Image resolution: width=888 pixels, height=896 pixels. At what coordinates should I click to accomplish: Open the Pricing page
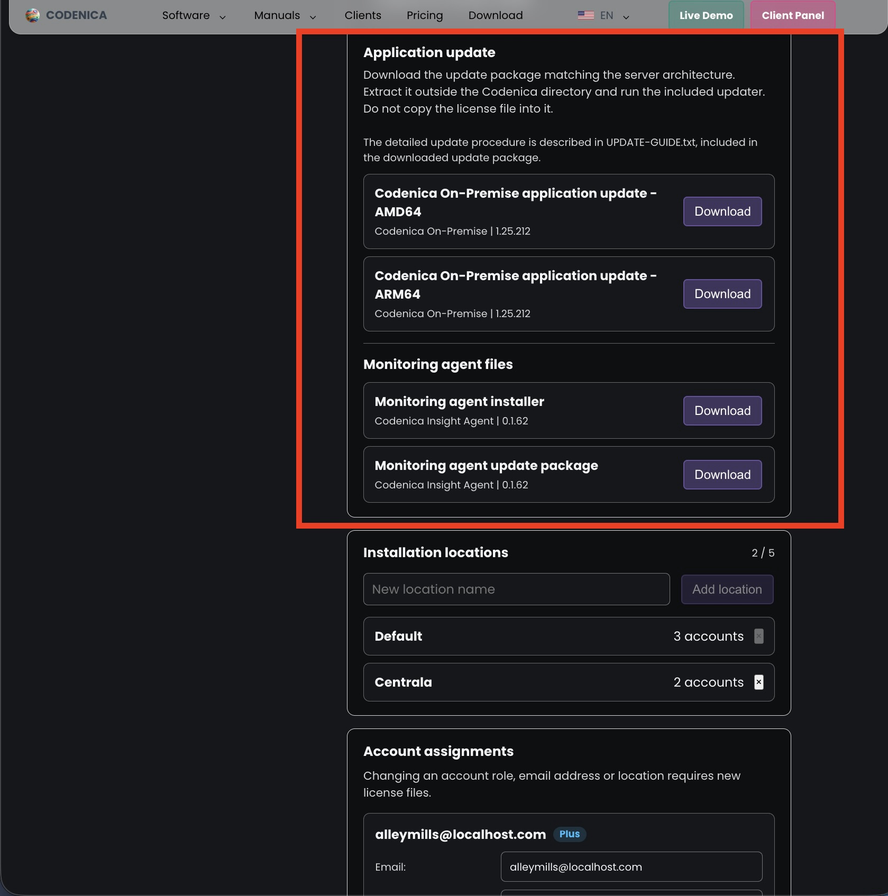425,15
